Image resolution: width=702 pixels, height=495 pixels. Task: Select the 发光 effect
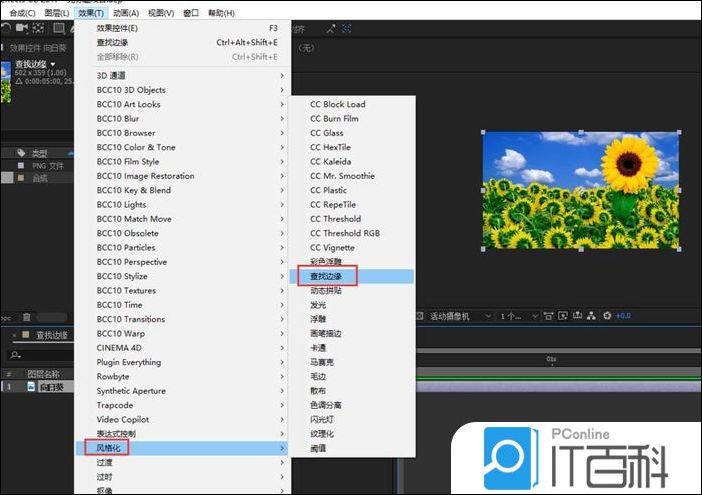pyautogui.click(x=353, y=305)
